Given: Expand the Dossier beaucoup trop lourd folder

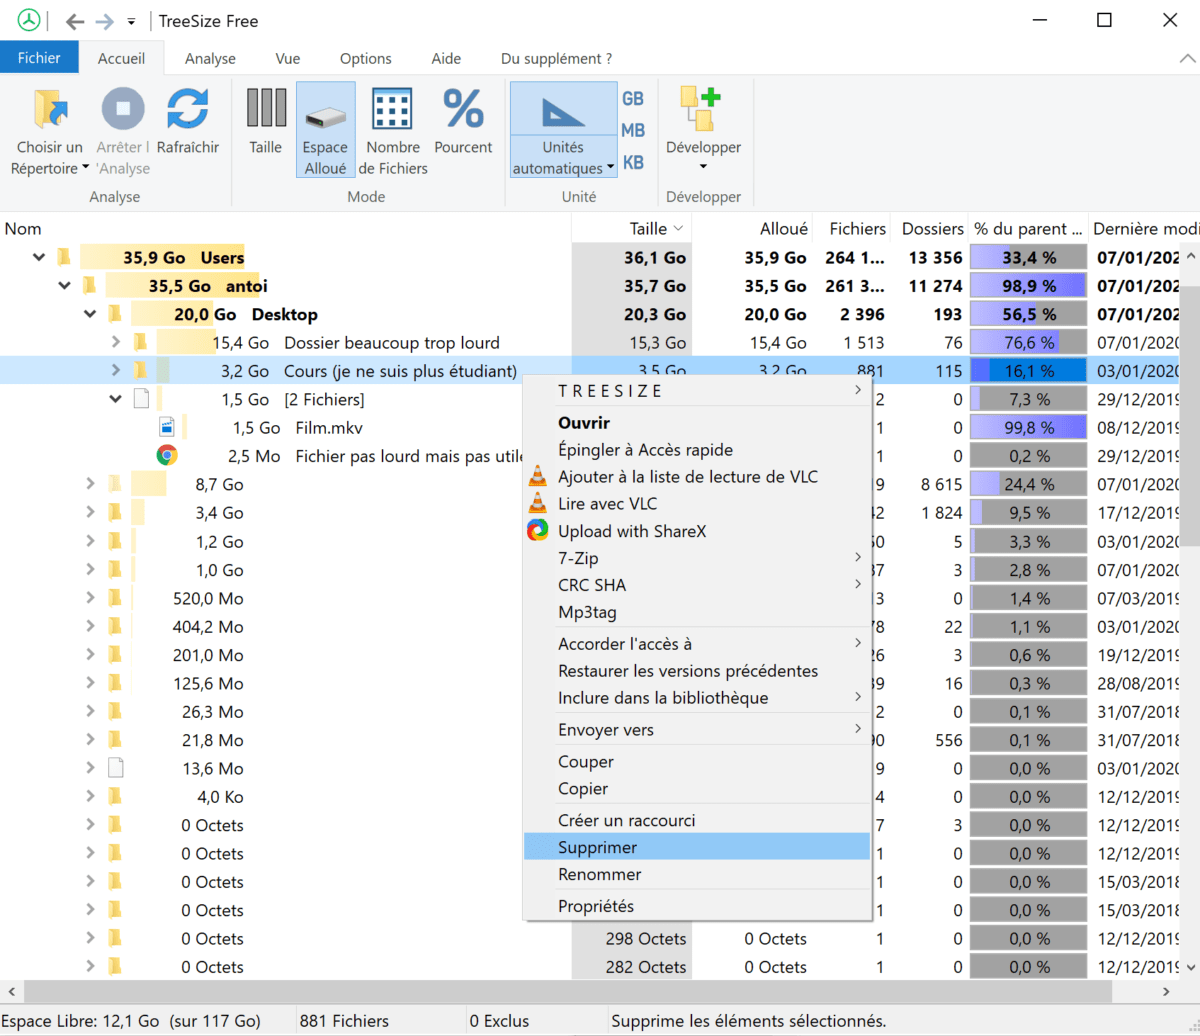Looking at the screenshot, I should coord(116,343).
